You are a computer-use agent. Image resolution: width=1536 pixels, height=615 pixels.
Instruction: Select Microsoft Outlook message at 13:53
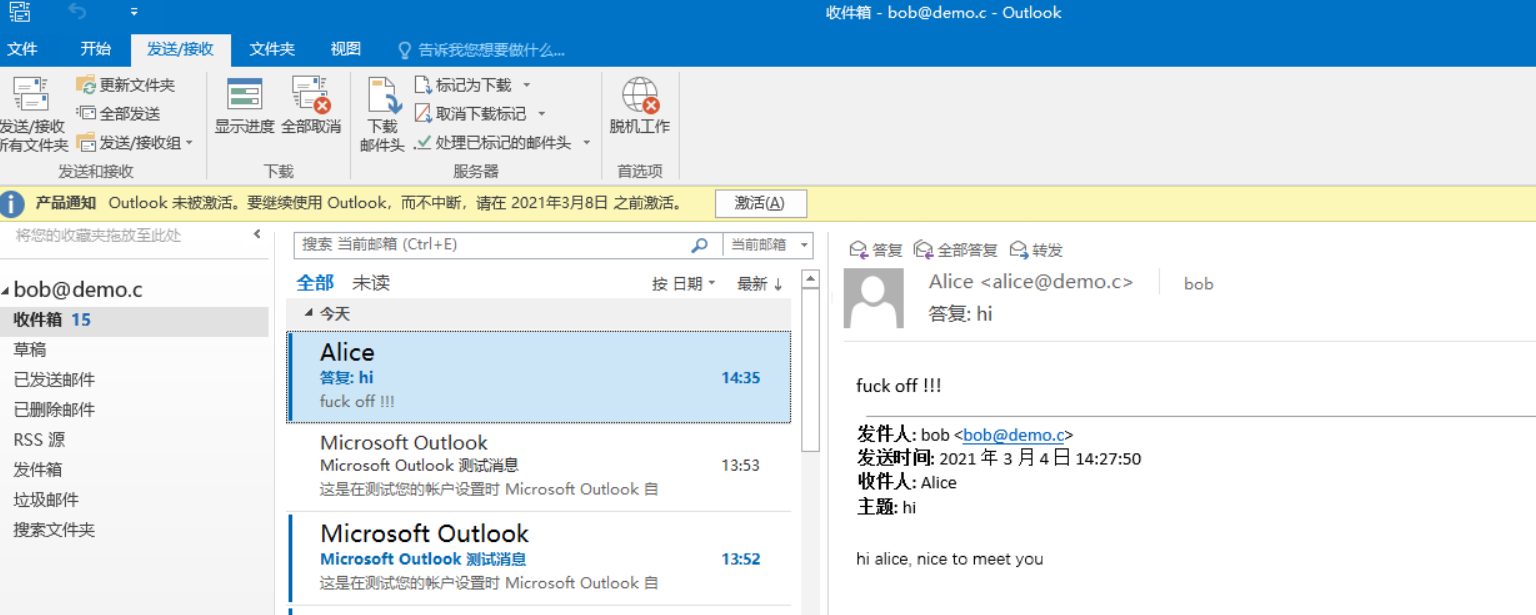pos(539,466)
